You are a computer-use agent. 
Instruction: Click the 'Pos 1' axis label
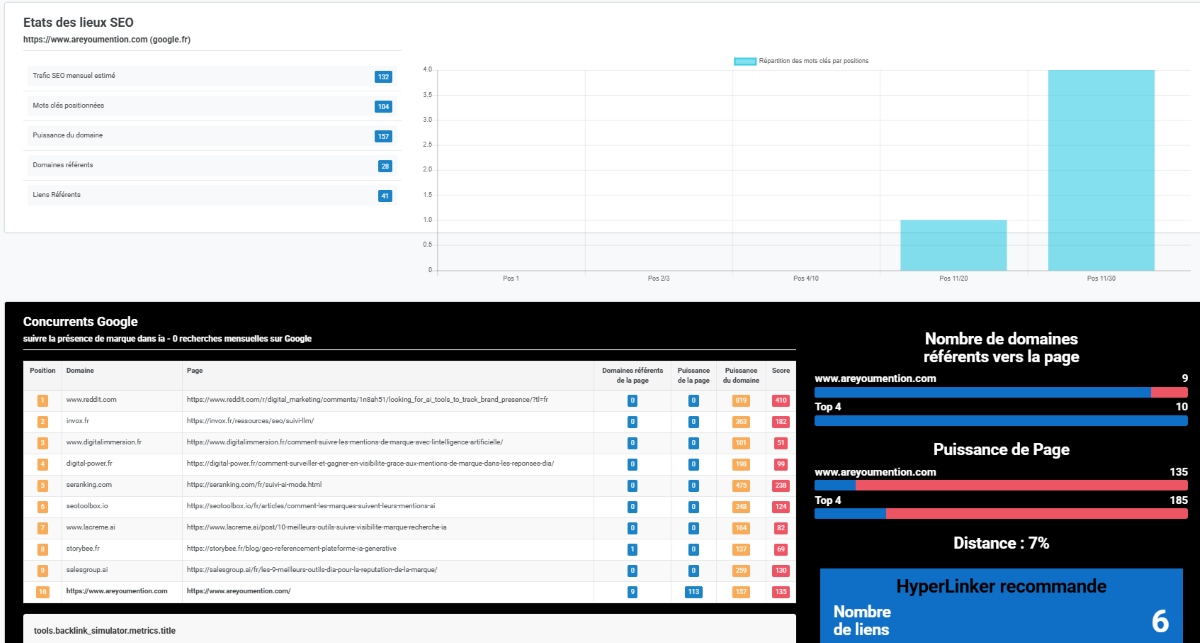511,278
